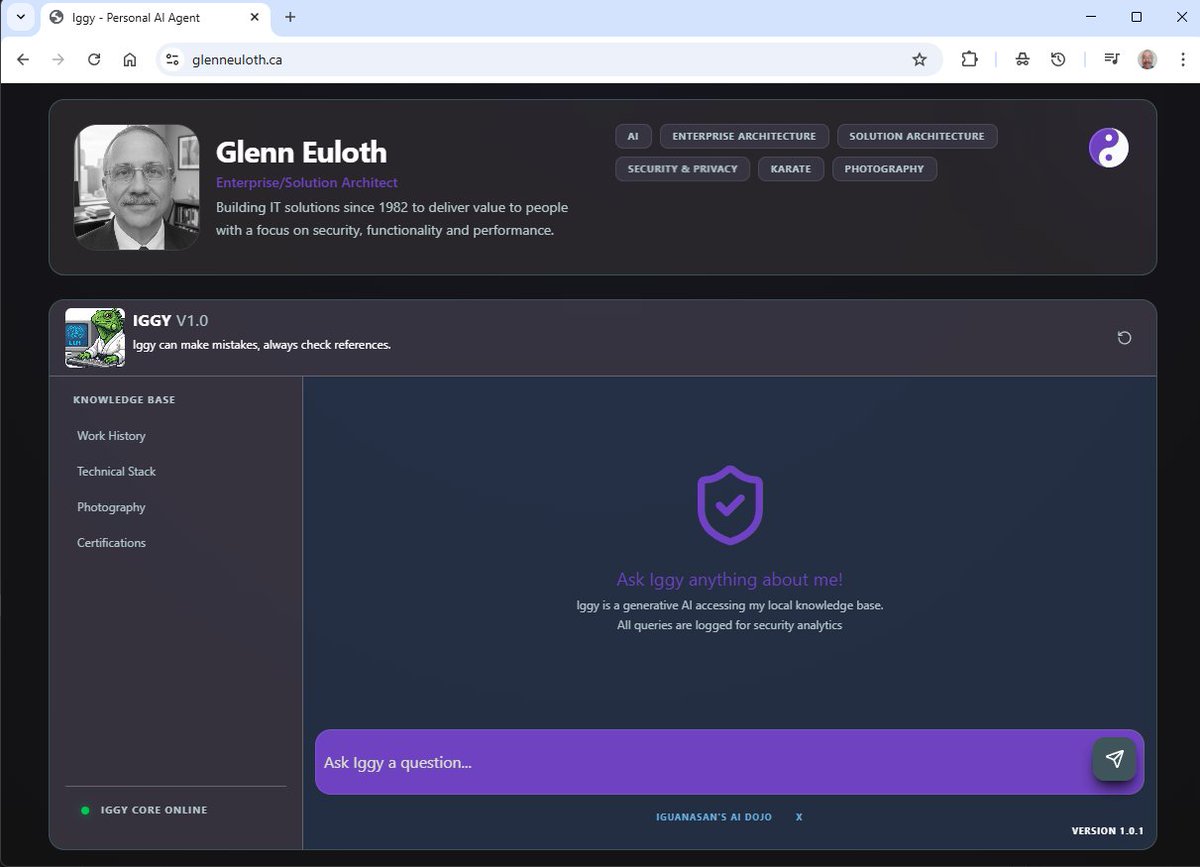Click the Ask Iggy anything about me text
This screenshot has height=867, width=1200.
point(730,579)
